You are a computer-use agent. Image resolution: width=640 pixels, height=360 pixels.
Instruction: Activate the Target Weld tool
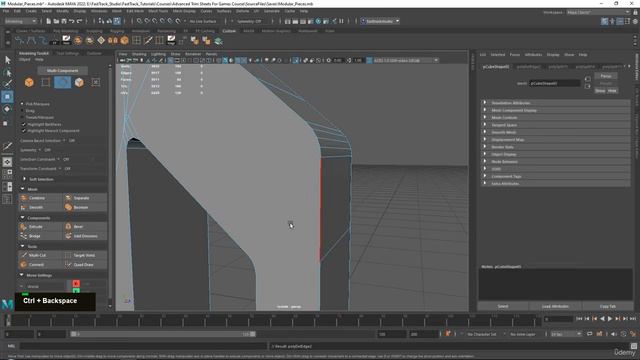85,255
